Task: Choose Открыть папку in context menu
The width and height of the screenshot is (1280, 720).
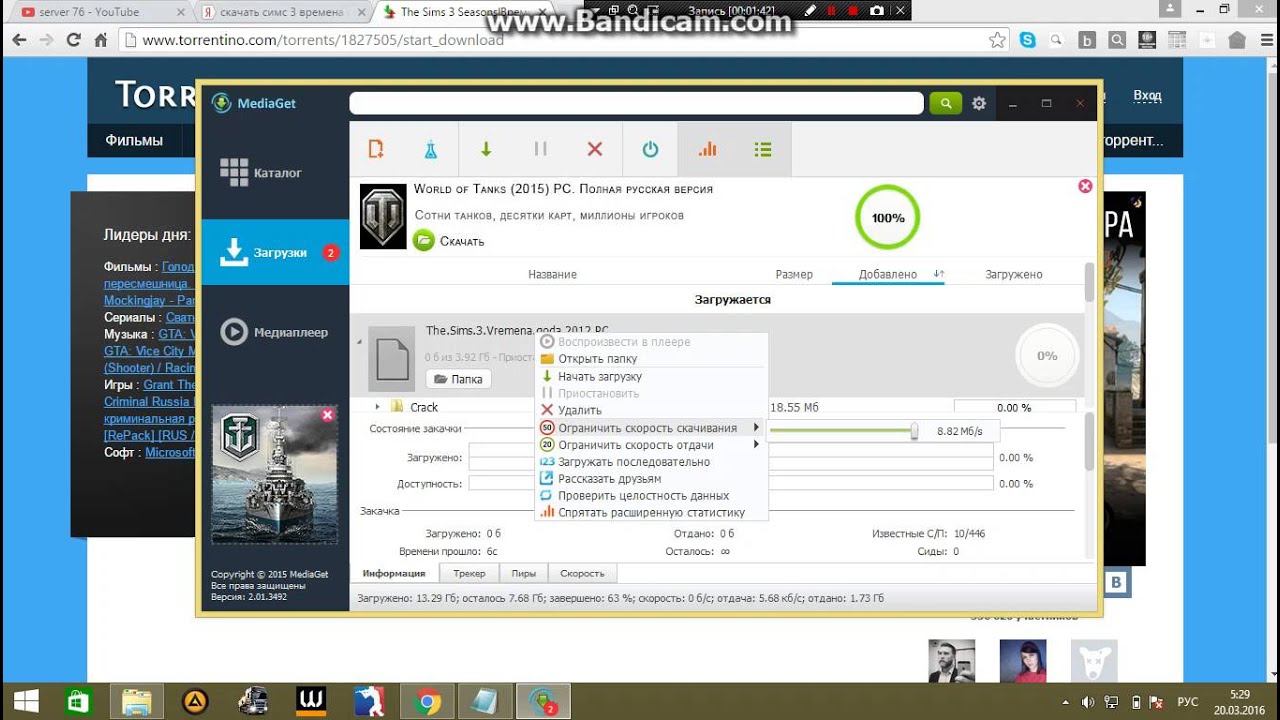Action: click(x=597, y=359)
